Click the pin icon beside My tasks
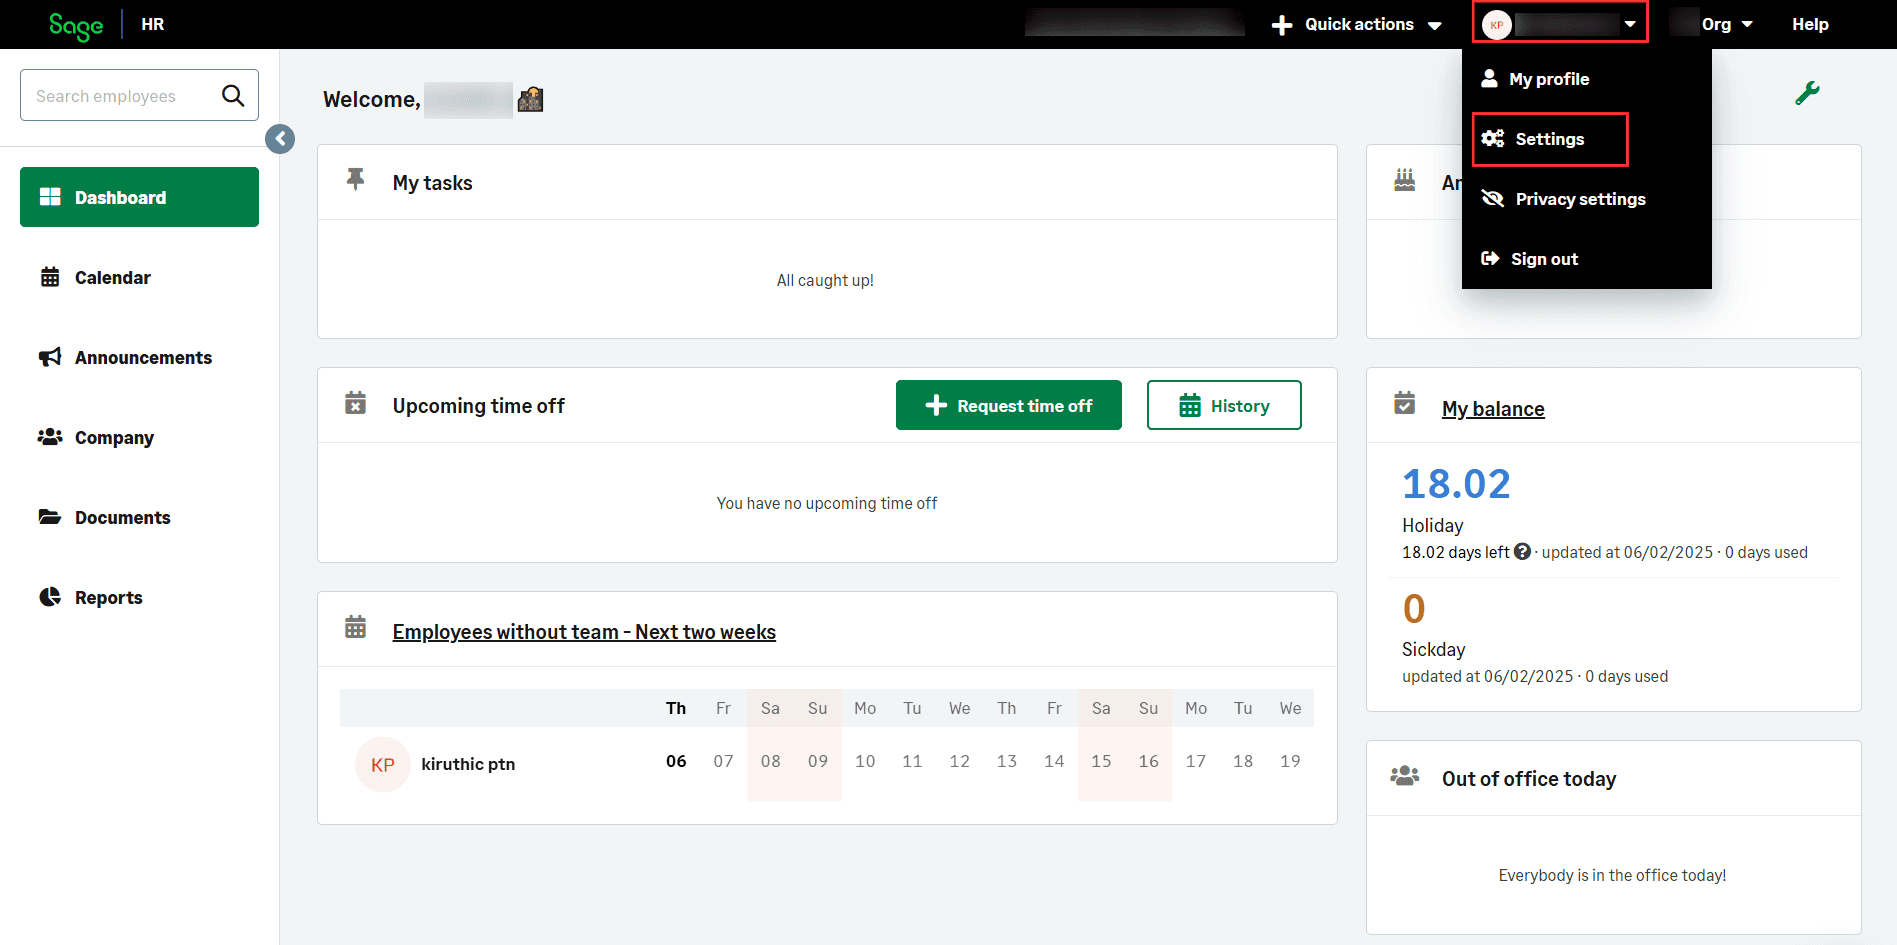The height and width of the screenshot is (945, 1897). pos(355,179)
